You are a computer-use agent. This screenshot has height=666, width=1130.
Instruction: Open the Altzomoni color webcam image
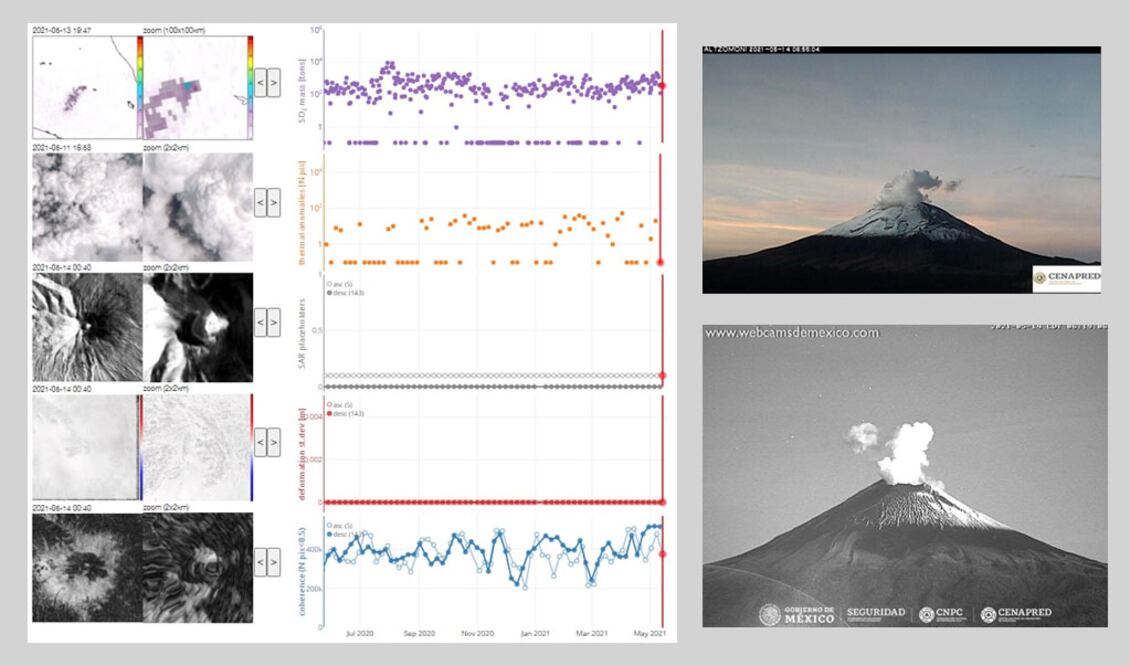901,170
